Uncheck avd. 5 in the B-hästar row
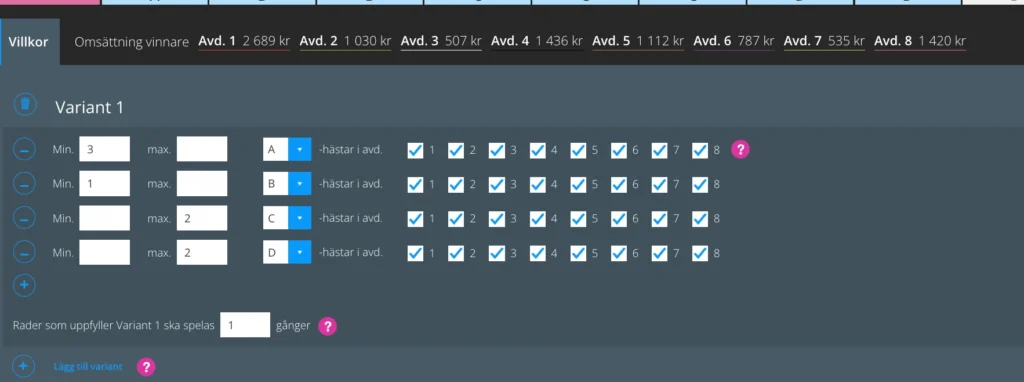 coord(578,184)
